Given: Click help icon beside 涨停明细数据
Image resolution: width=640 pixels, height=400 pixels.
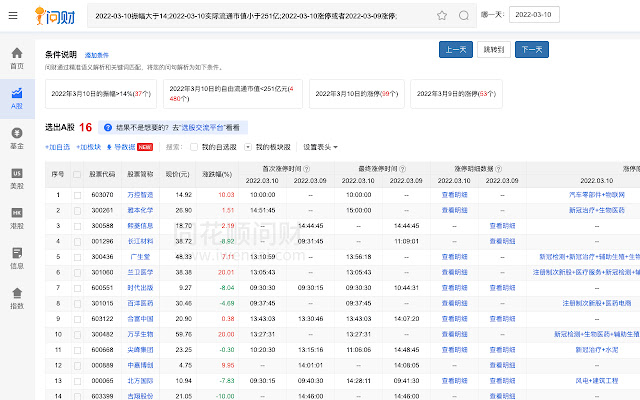Looking at the screenshot, I should [x=498, y=169].
